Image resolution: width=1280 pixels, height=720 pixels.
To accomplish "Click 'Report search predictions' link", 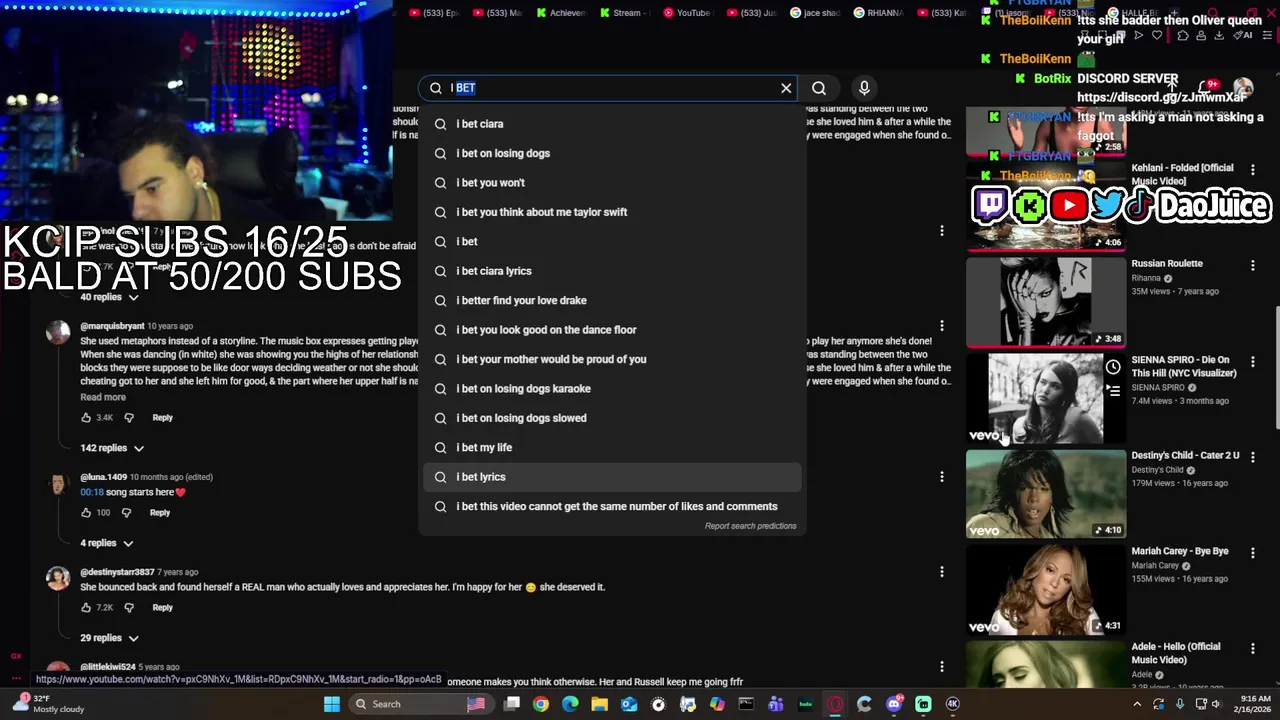I will (750, 526).
